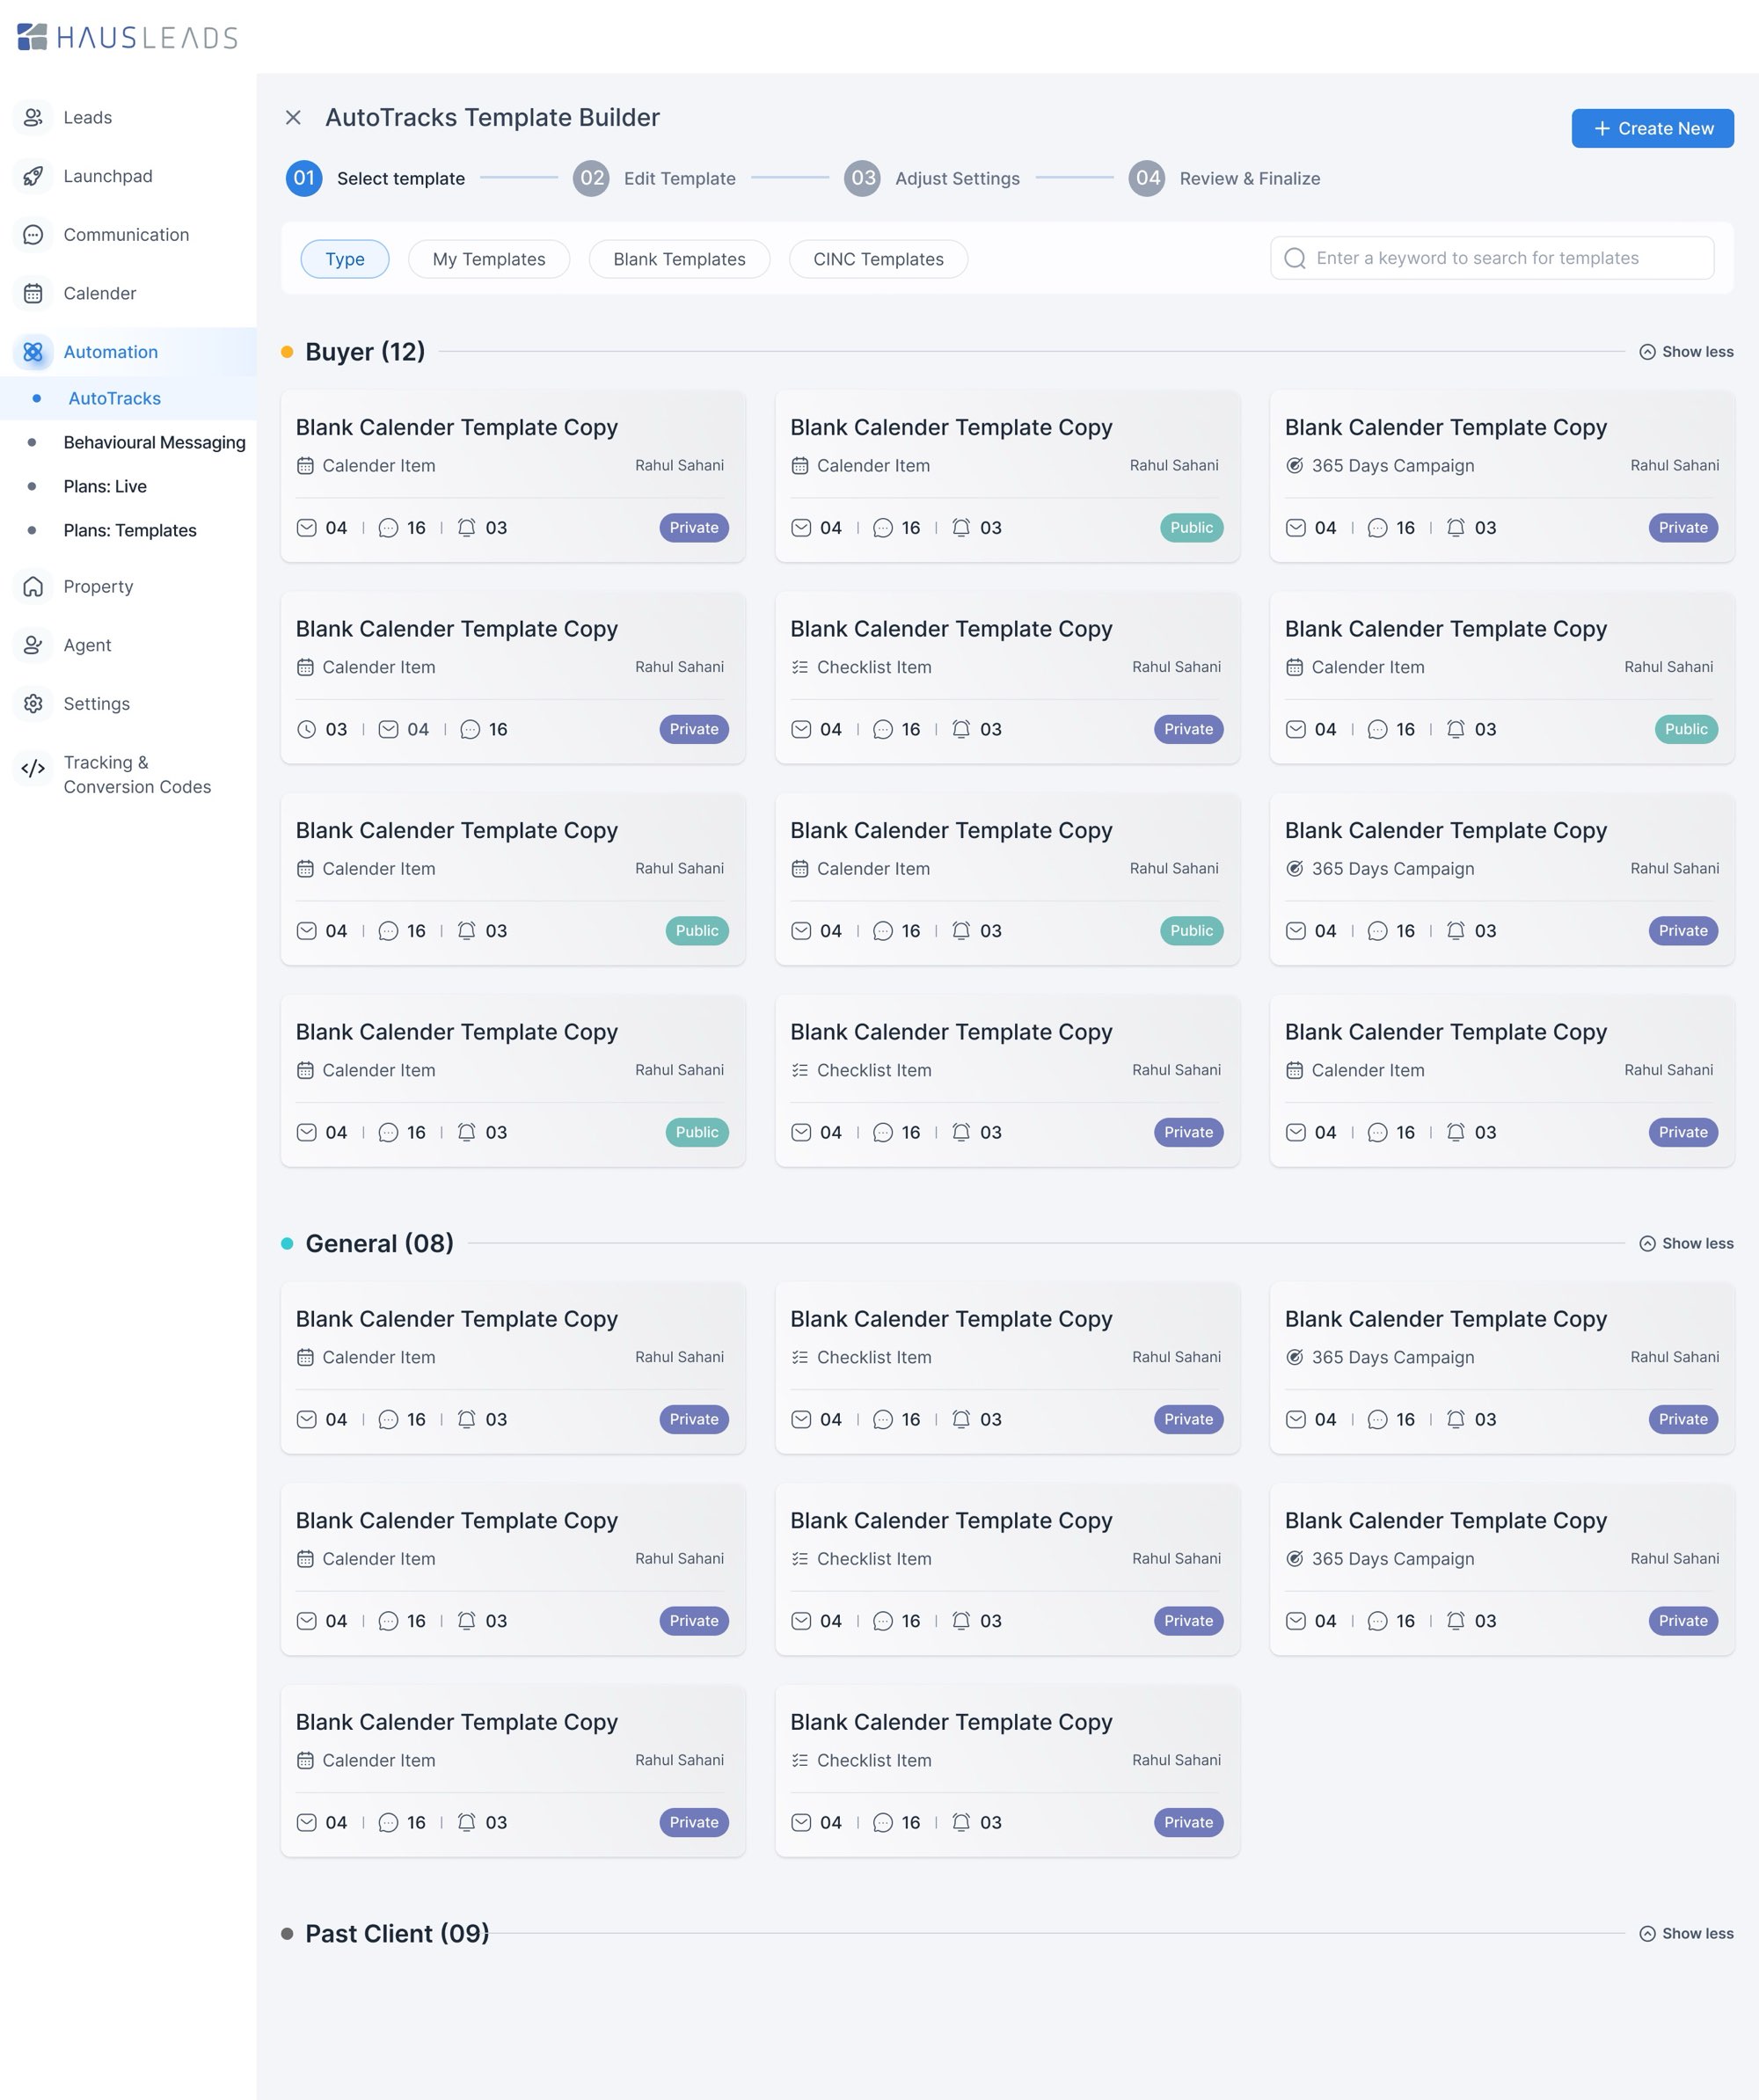Viewport: 1759px width, 2100px height.
Task: Click step 02 circle
Action: (x=591, y=178)
